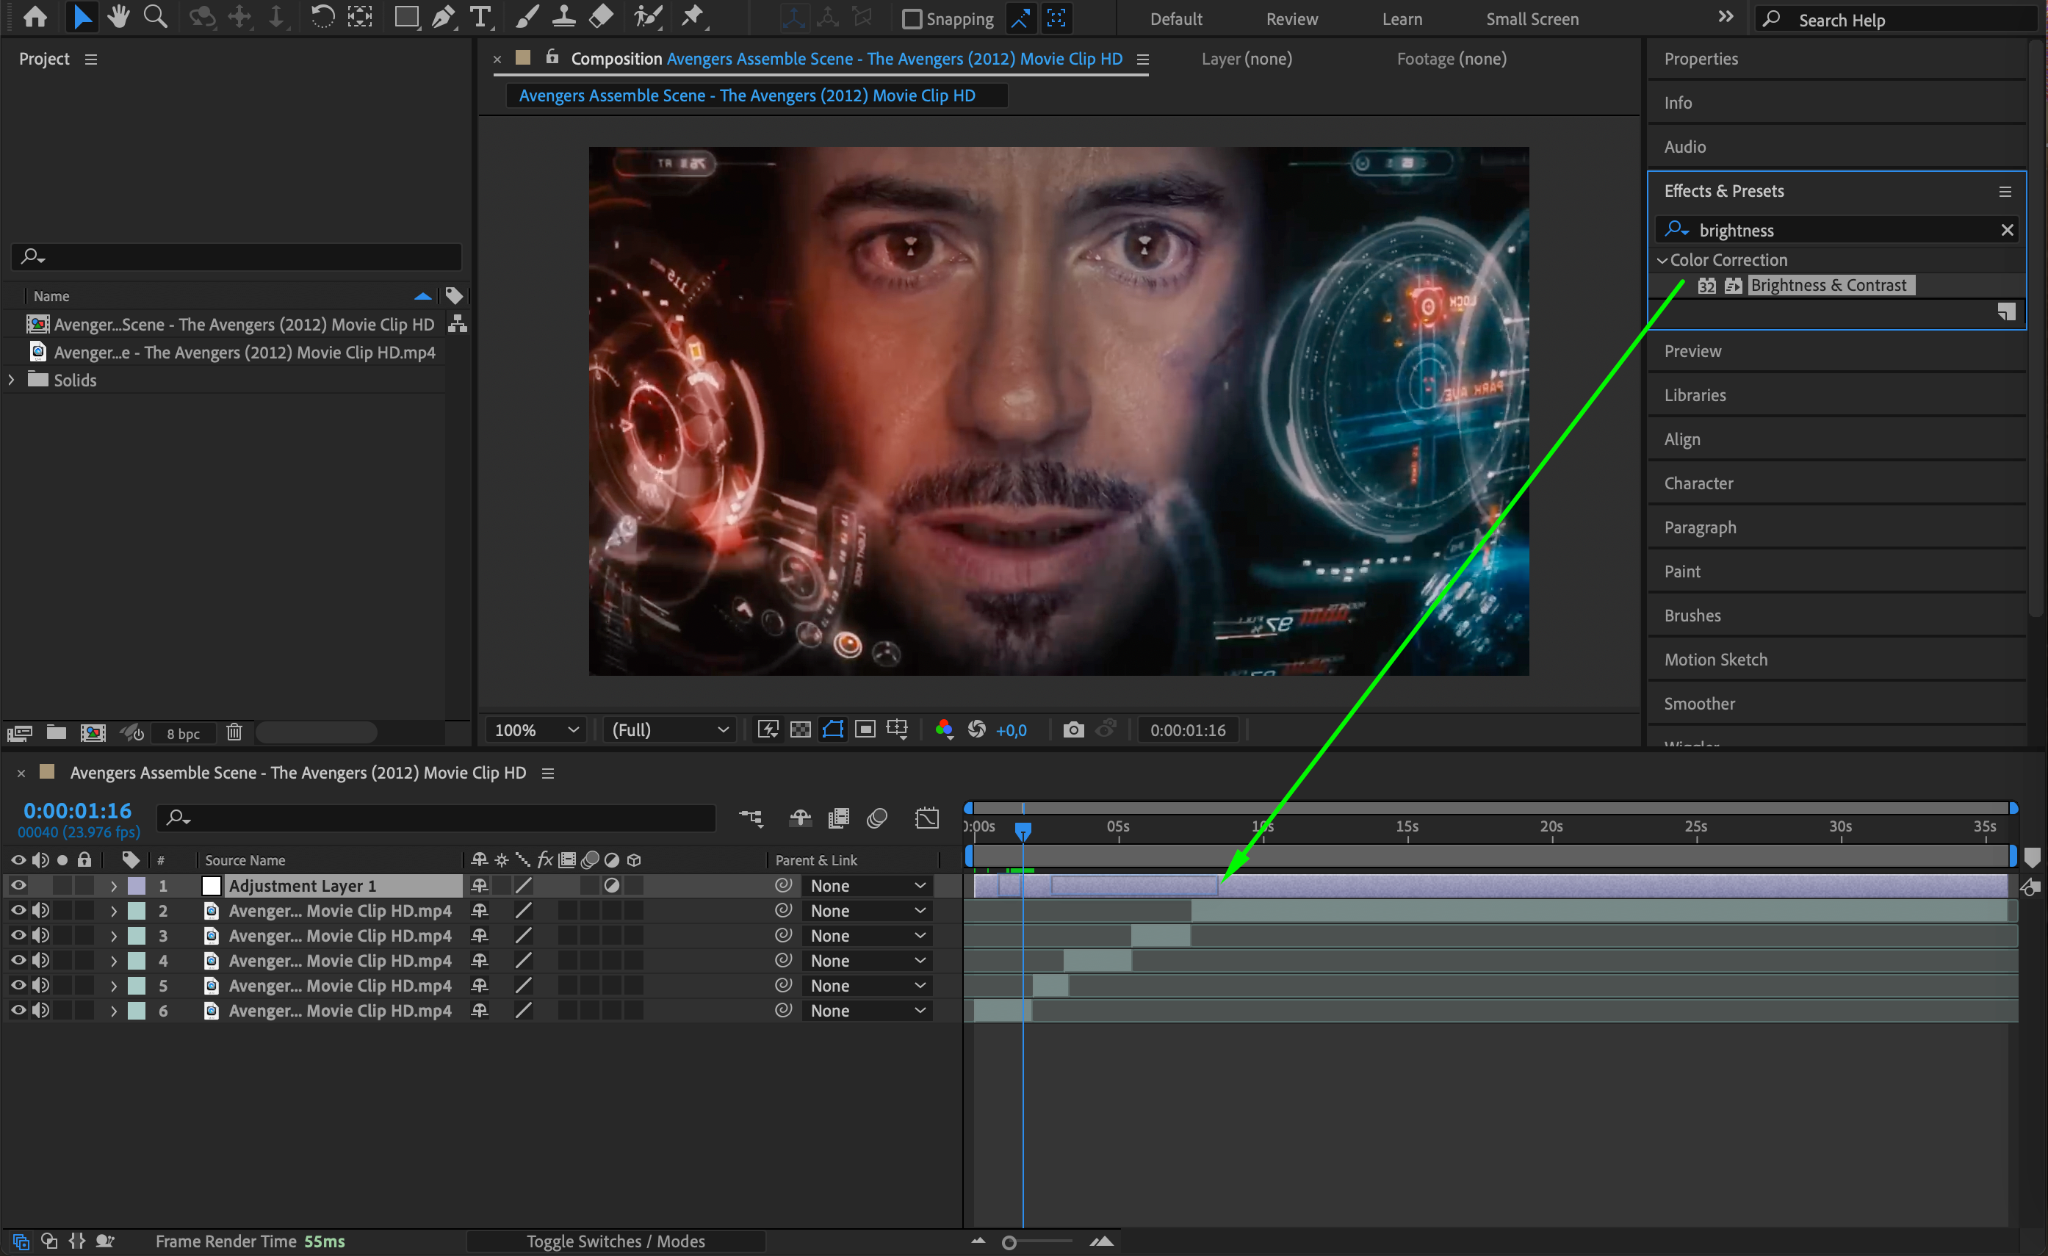This screenshot has height=1256, width=2048.
Task: Select the Zoom magnifier tool
Action: pyautogui.click(x=155, y=17)
